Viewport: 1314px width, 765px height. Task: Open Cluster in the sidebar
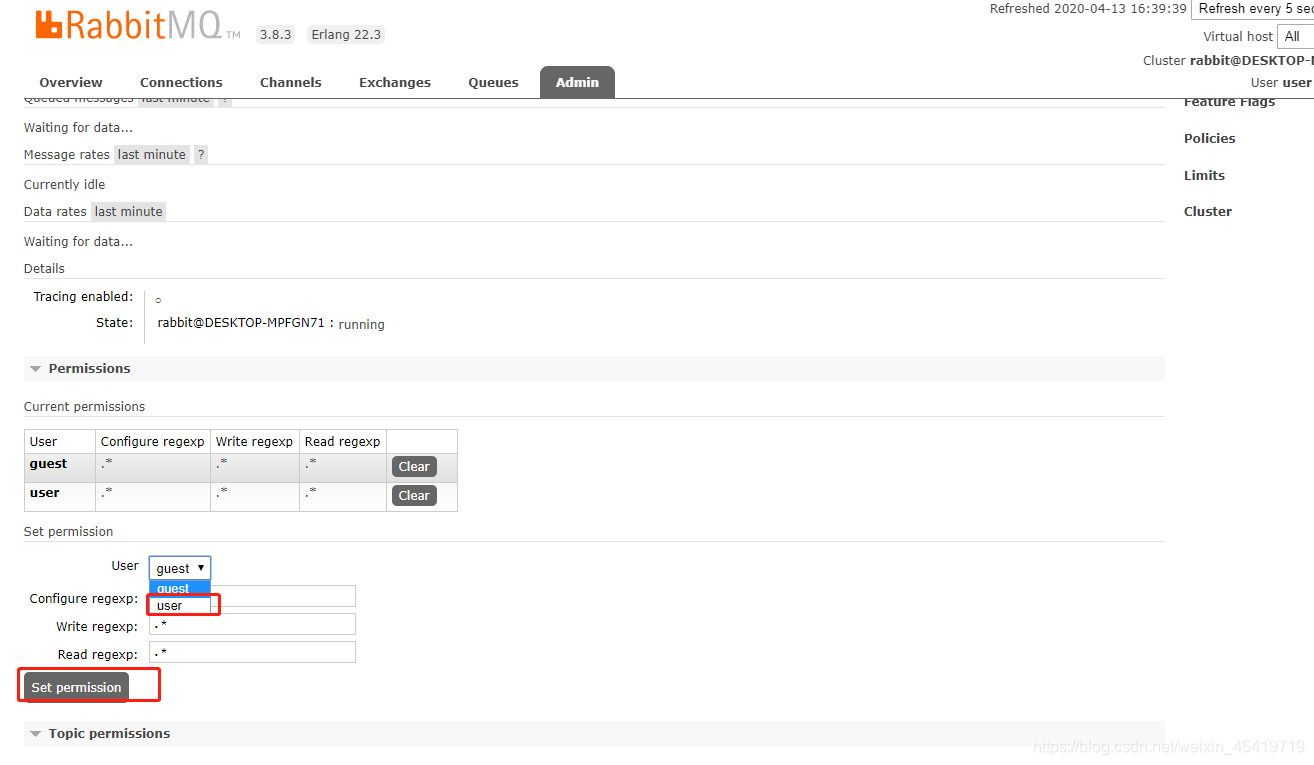point(1208,211)
